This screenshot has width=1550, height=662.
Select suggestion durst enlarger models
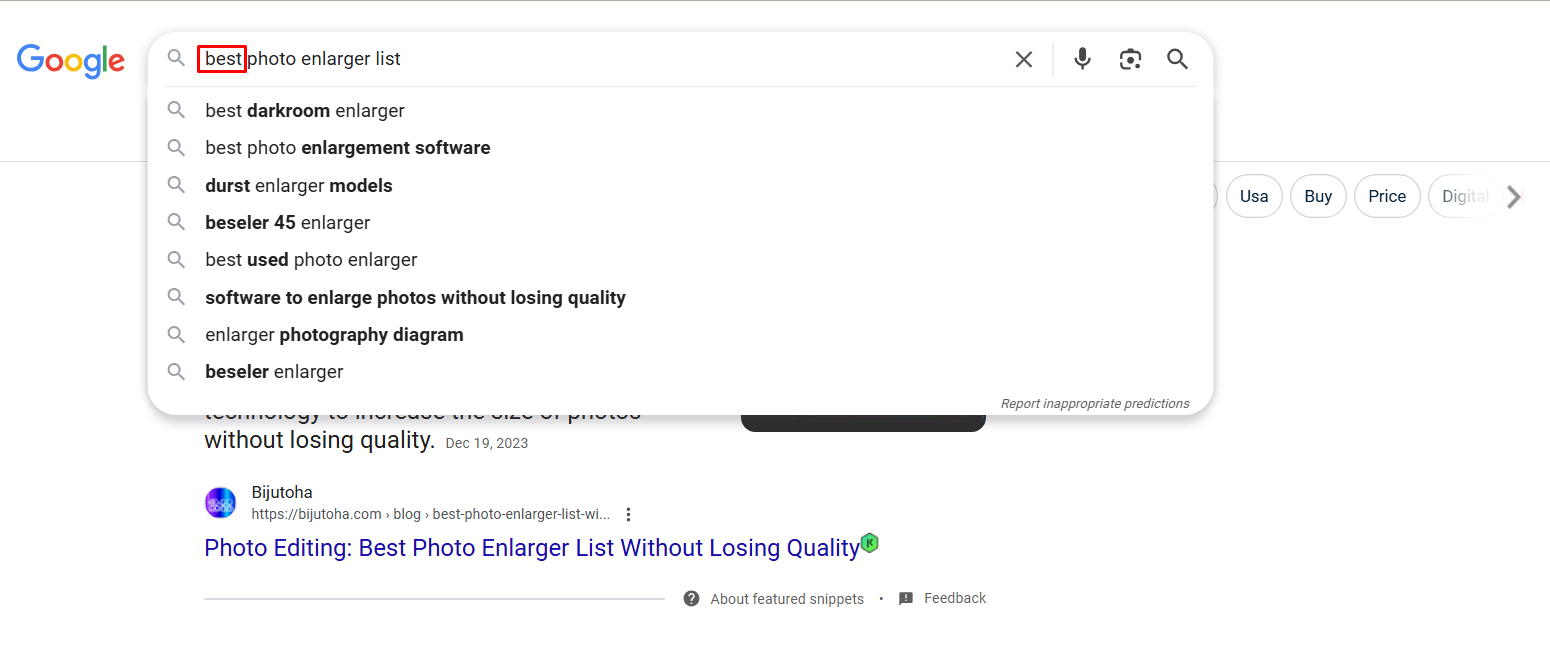pyautogui.click(x=680, y=186)
